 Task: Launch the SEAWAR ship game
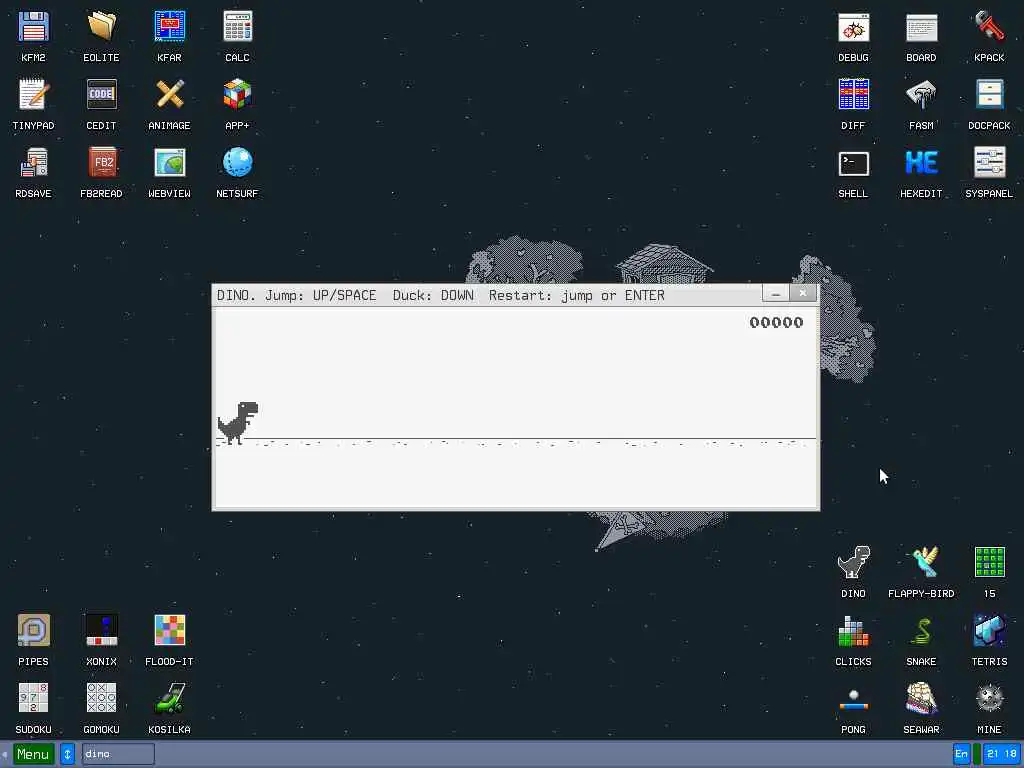921,699
